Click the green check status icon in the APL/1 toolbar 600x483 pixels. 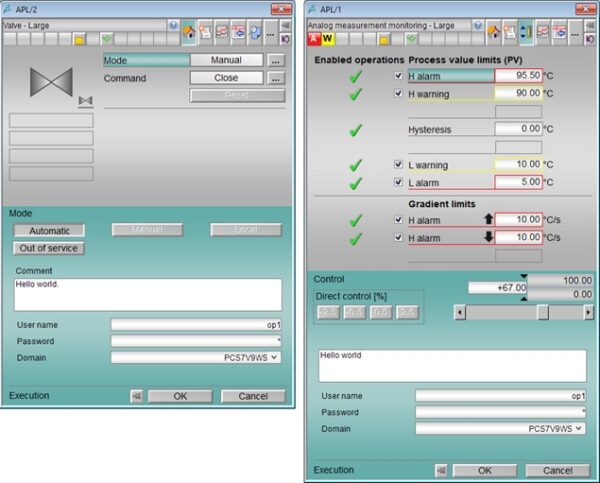click(411, 39)
